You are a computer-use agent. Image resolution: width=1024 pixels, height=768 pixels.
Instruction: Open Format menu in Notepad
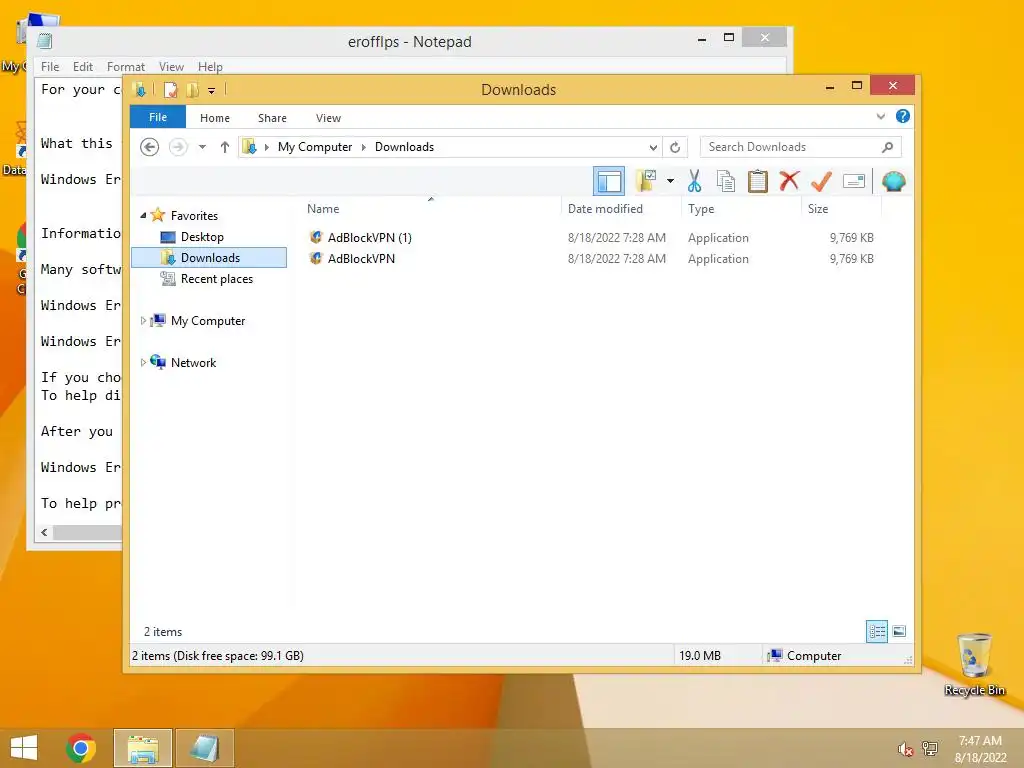125,67
